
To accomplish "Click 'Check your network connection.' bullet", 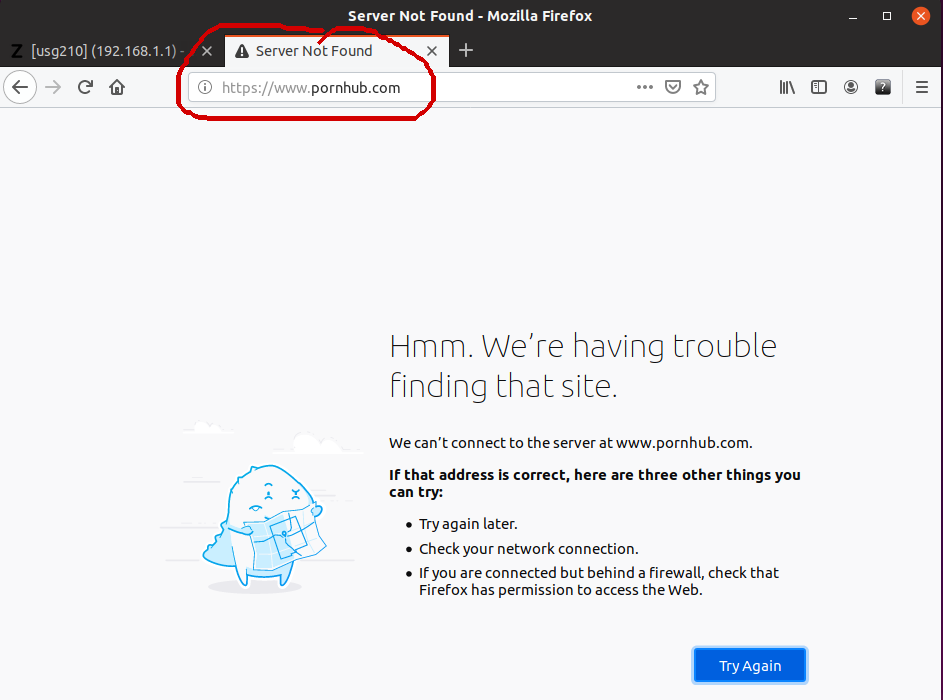I will pyautogui.click(x=529, y=549).
